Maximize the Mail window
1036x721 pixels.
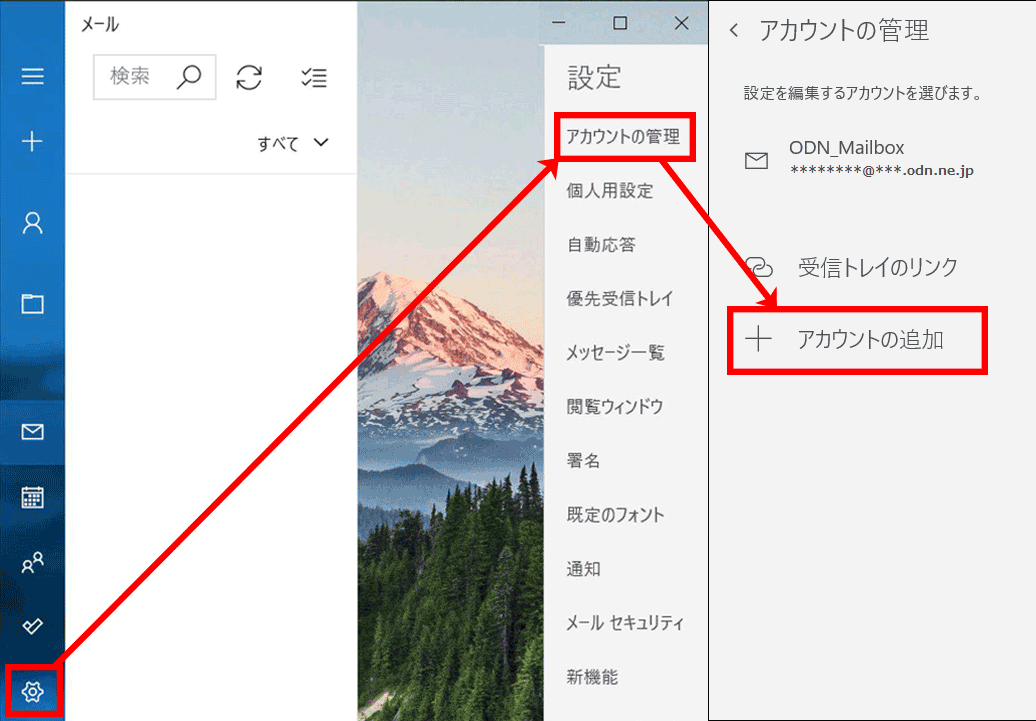620,23
